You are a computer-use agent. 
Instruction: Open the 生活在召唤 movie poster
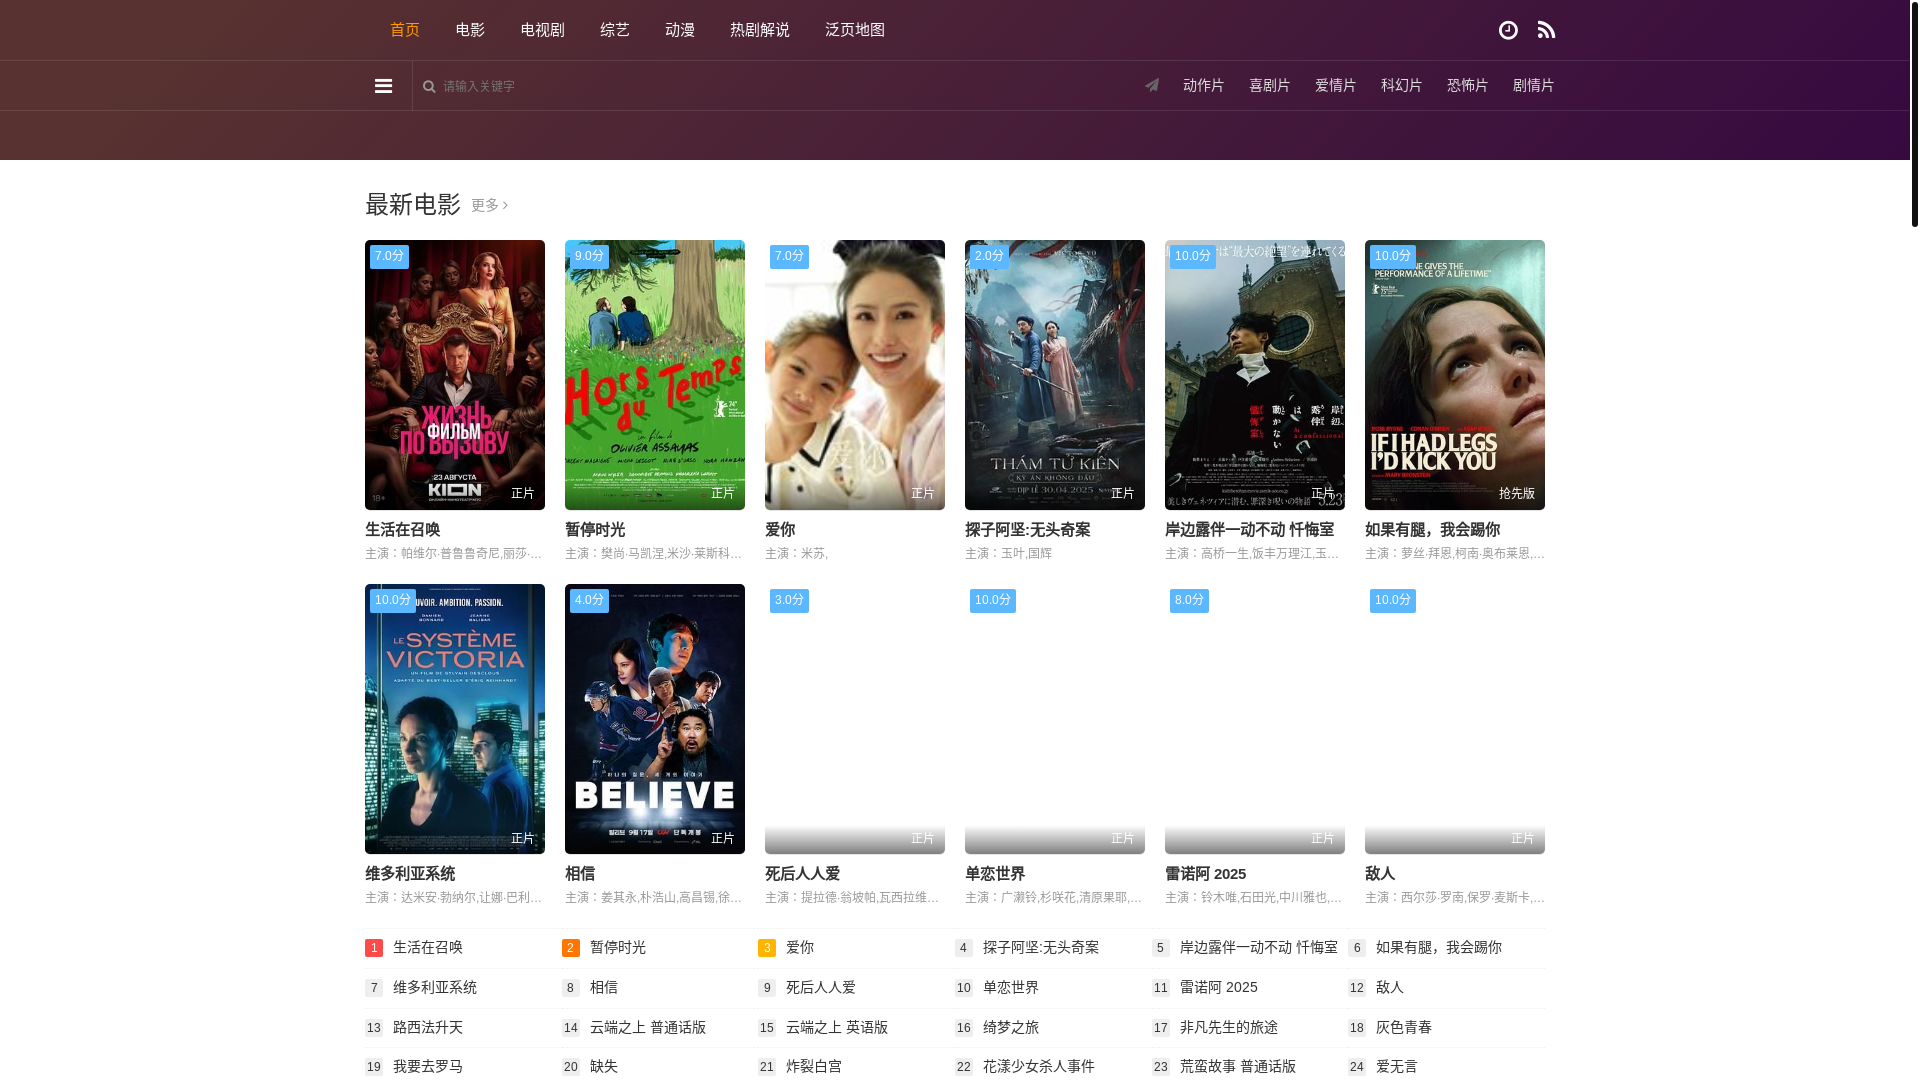click(x=455, y=375)
